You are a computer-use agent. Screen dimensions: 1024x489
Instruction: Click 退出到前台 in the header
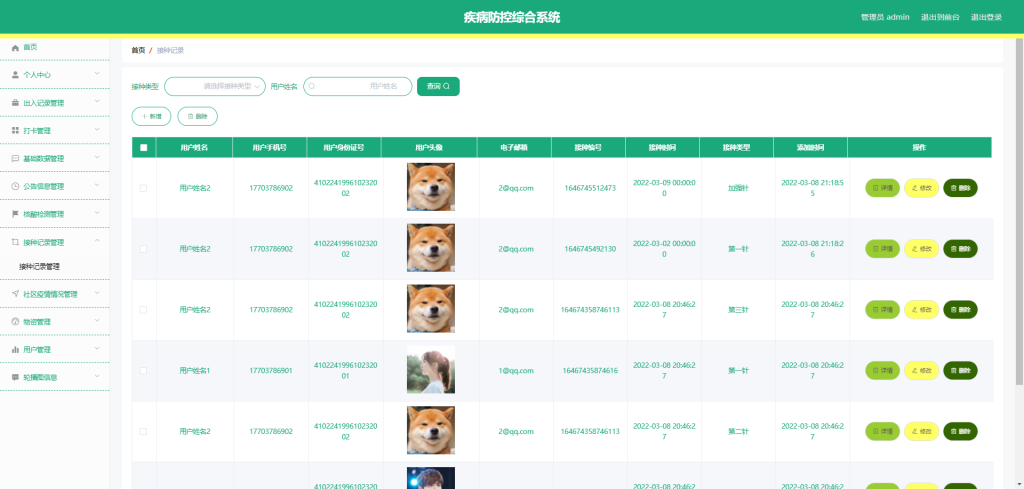tap(940, 18)
